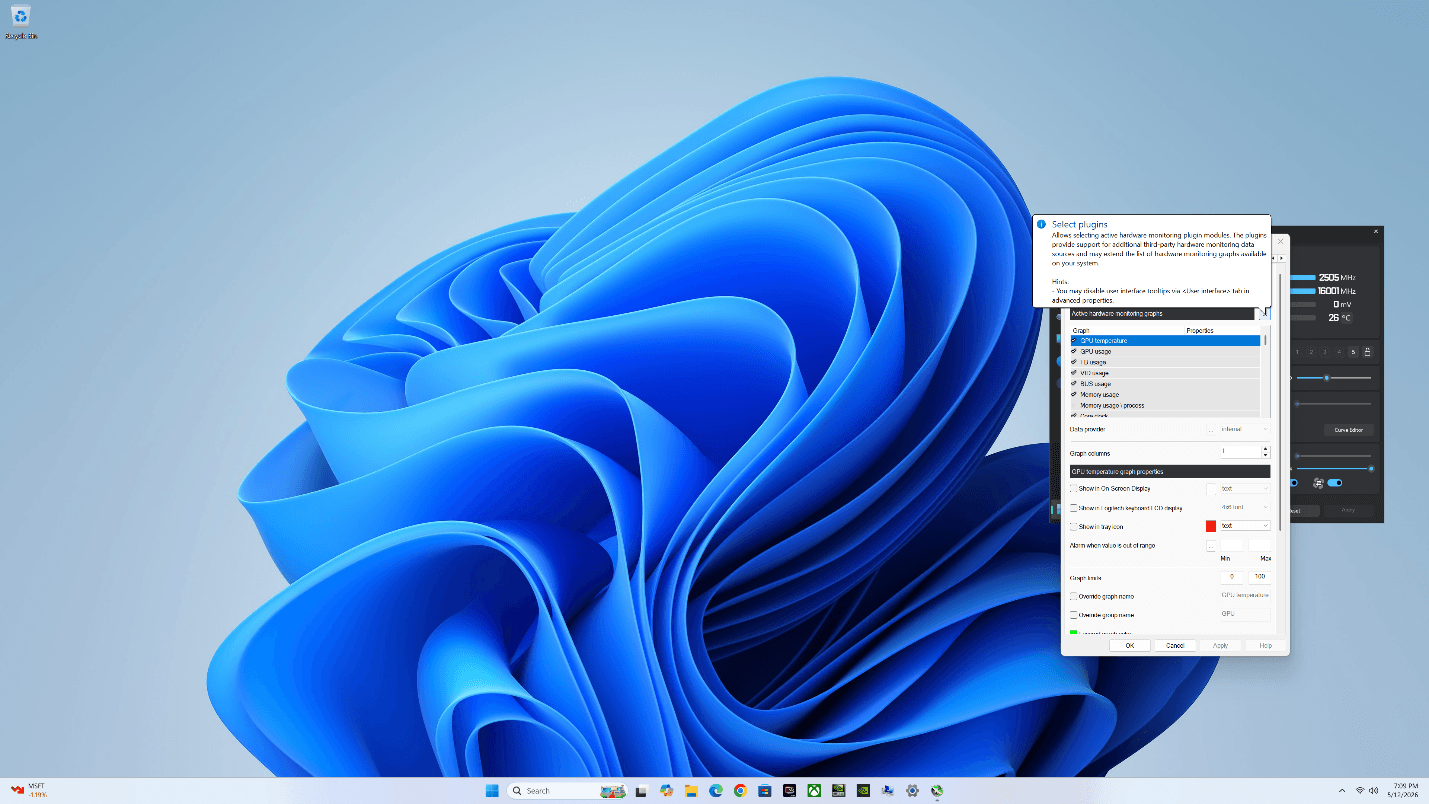Image resolution: width=1429 pixels, height=804 pixels.
Task: Open Copilot icon on taskbar
Action: pyautogui.click(x=667, y=790)
